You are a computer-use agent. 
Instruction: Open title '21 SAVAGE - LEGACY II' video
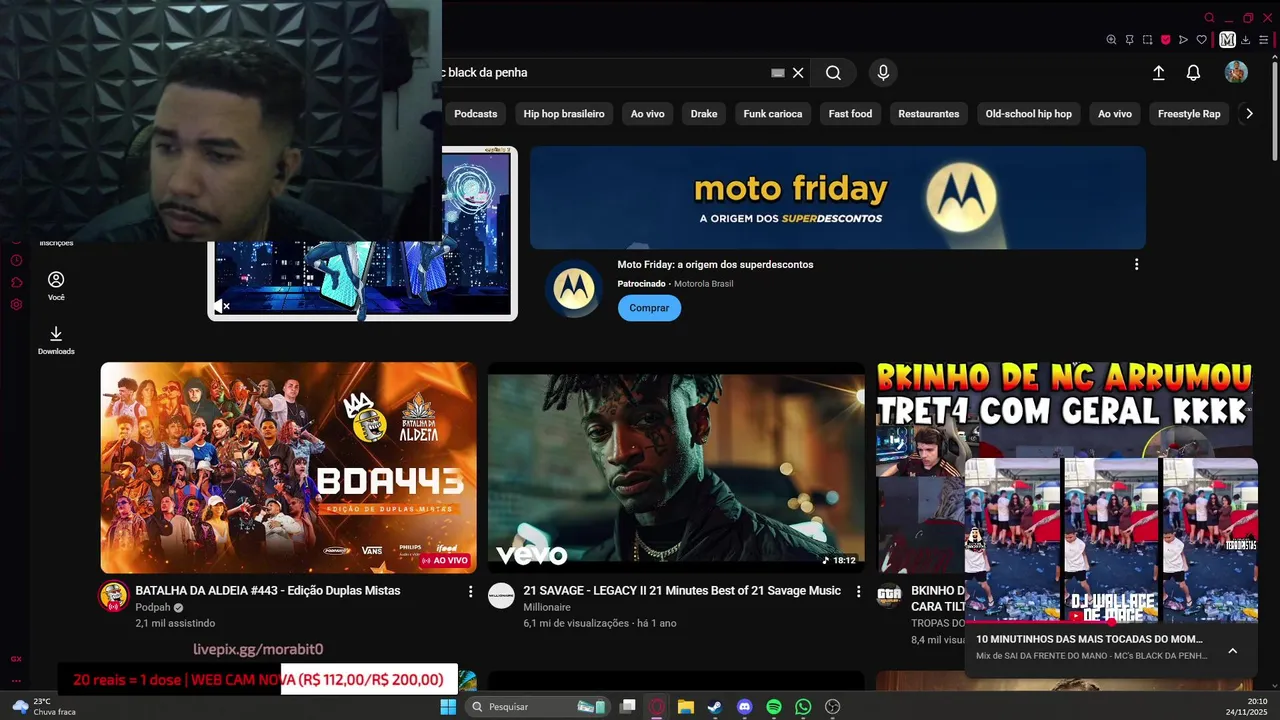coord(682,591)
